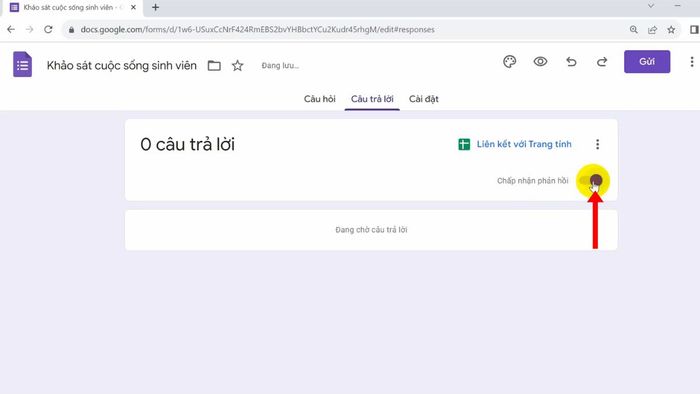Preview the form with eye icon
This screenshot has width=700, height=394.
[x=540, y=62]
